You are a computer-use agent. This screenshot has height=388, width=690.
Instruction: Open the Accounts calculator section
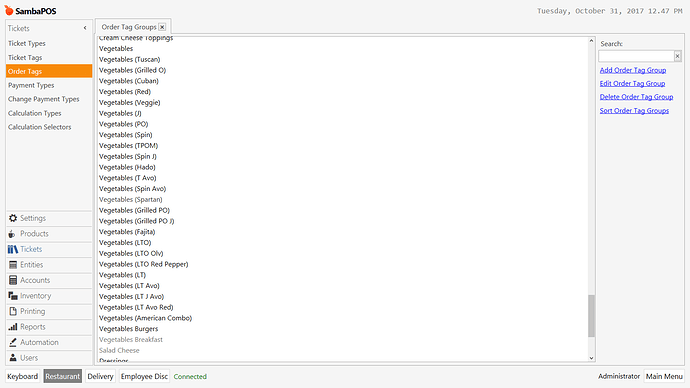[49, 280]
